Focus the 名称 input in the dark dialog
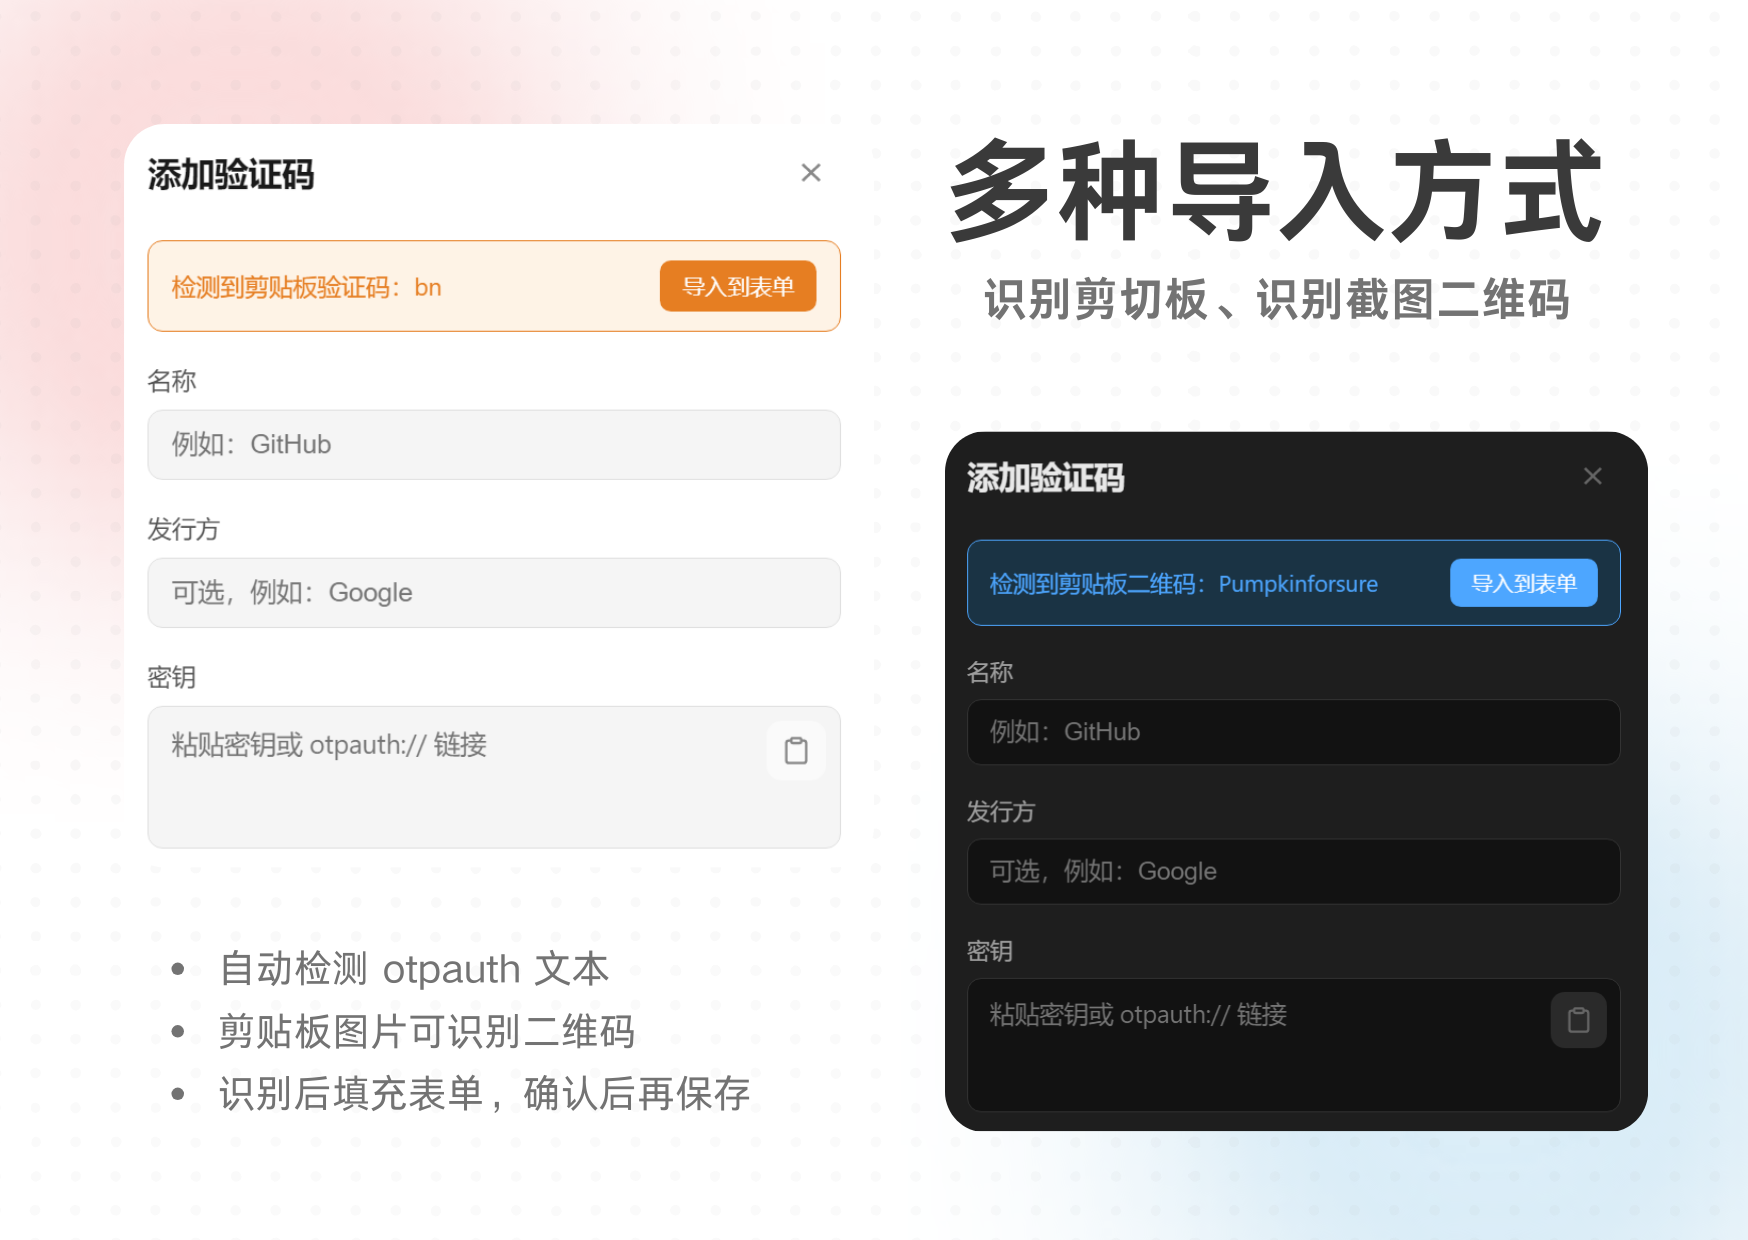This screenshot has height=1240, width=1748. click(1292, 732)
